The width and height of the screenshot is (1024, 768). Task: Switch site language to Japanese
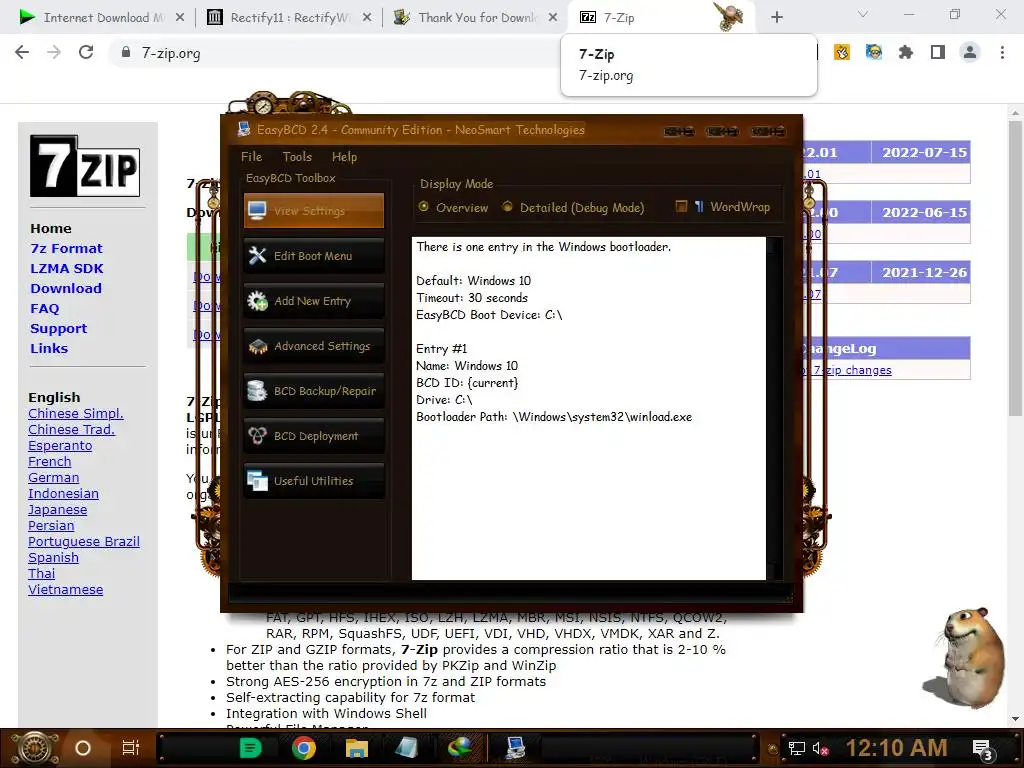pos(57,510)
